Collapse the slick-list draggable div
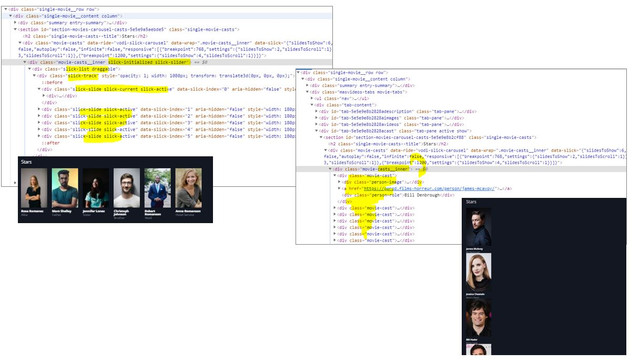This screenshot has height=360, width=640. pyautogui.click(x=29, y=69)
